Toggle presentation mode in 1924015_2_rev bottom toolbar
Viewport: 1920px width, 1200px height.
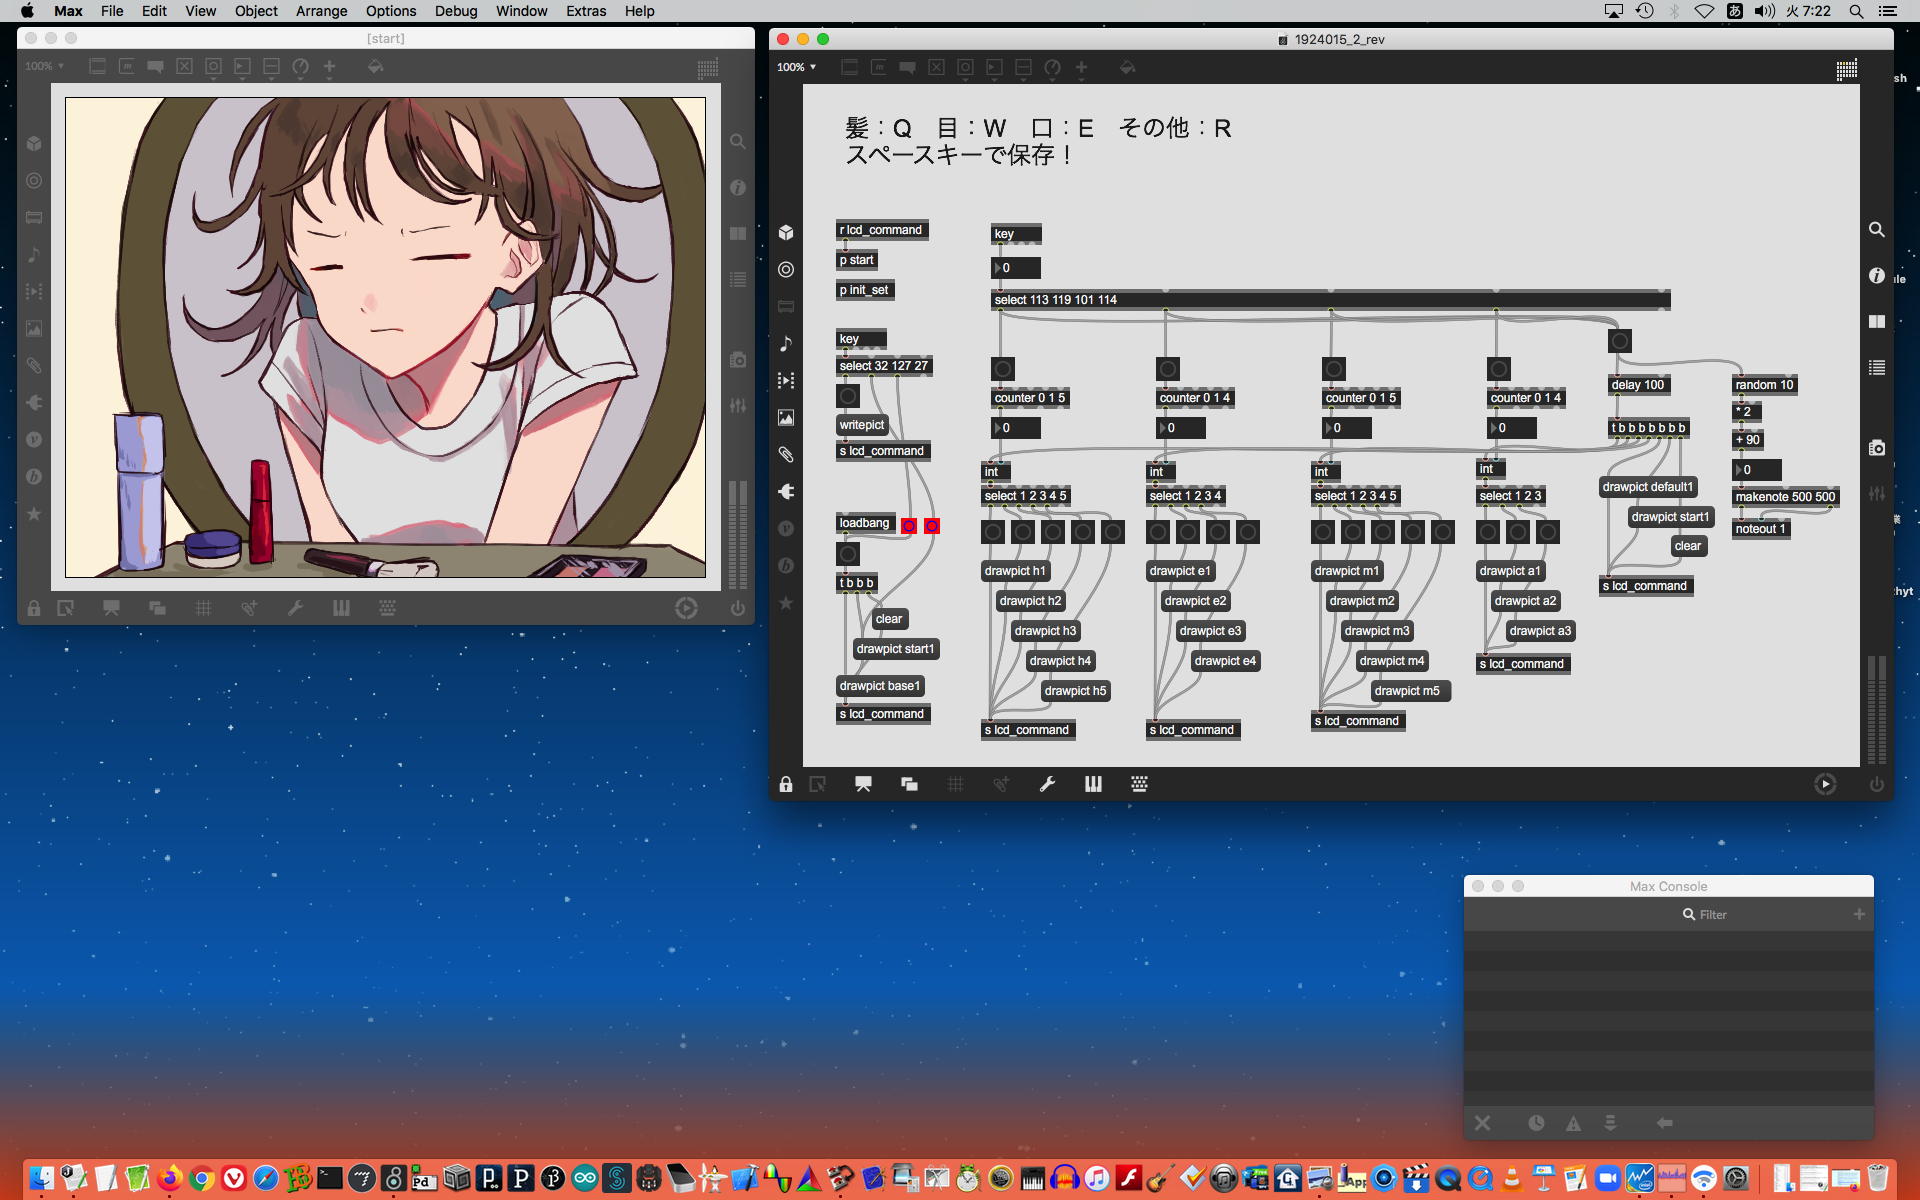pos(863,784)
